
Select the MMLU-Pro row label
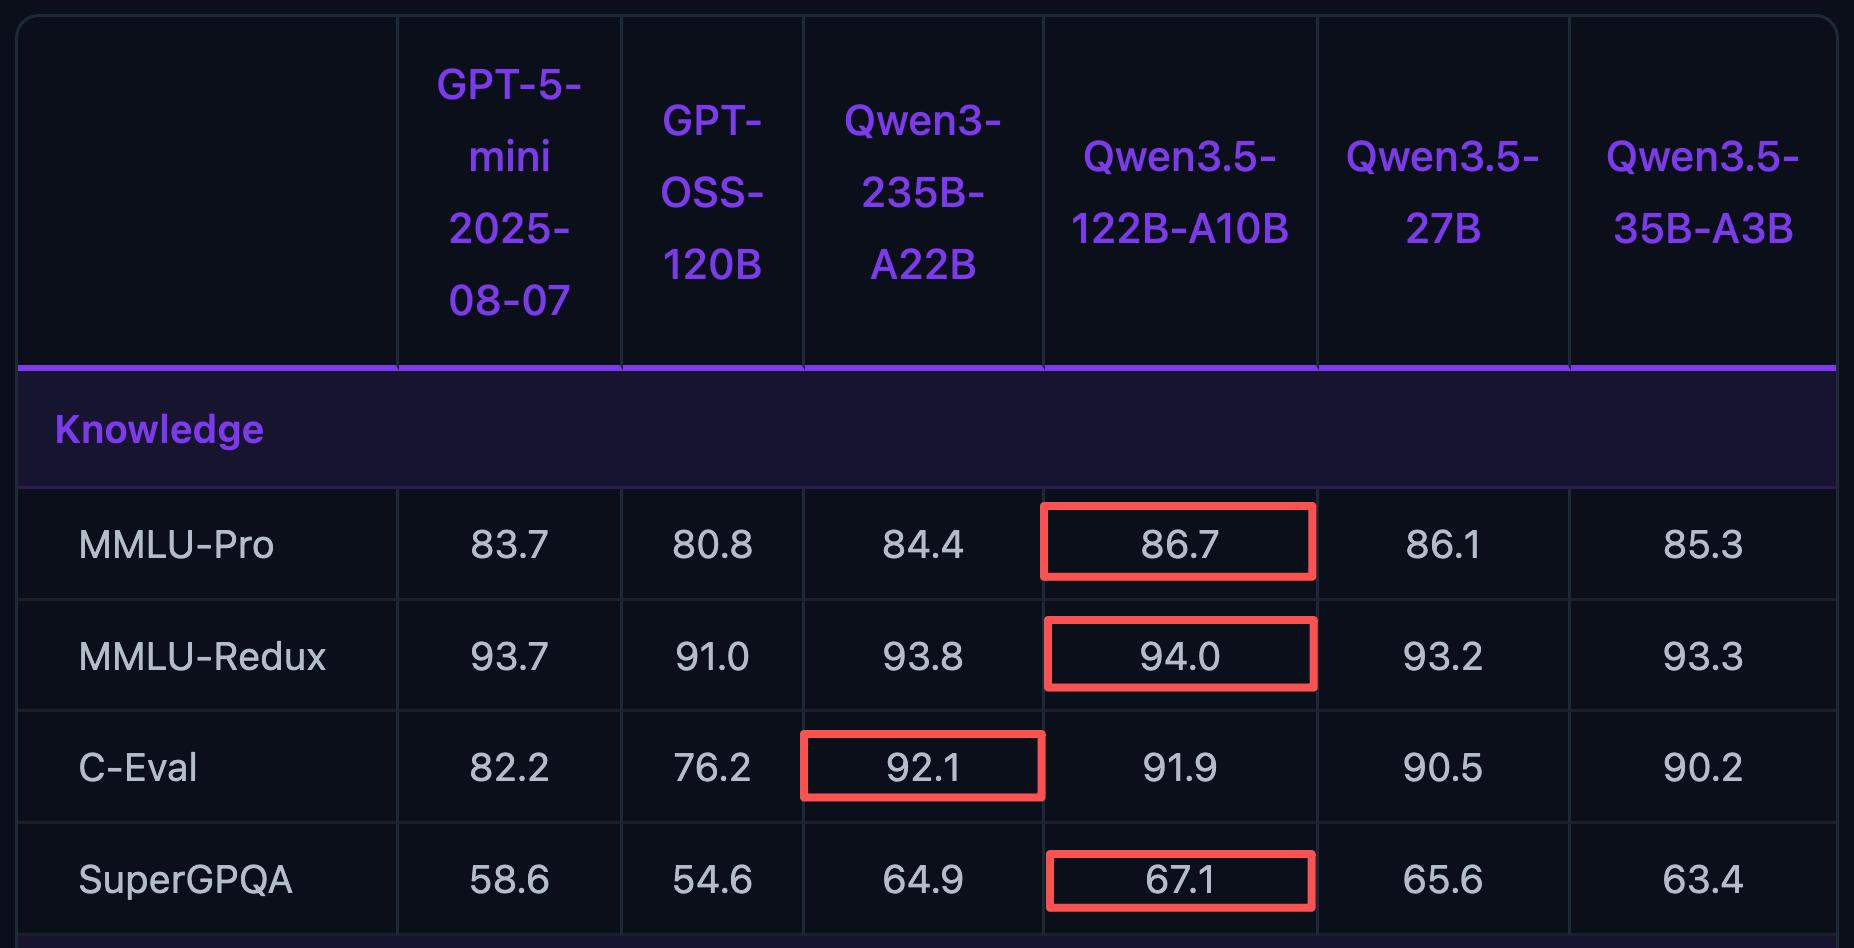point(176,544)
